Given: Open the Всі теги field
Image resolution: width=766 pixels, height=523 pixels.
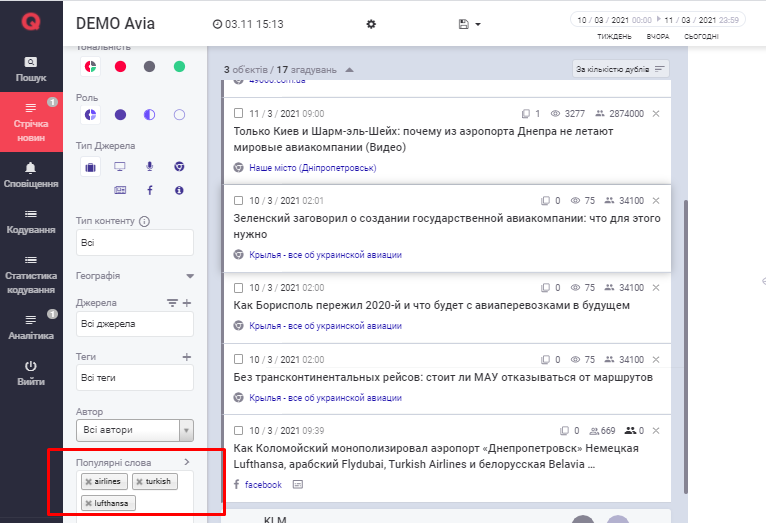Looking at the screenshot, I should 135,377.
